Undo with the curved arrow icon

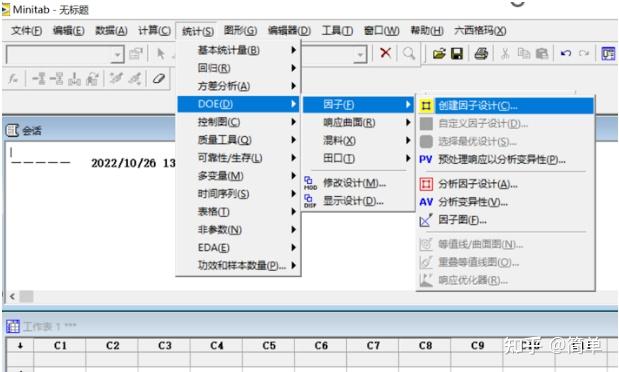click(x=566, y=53)
